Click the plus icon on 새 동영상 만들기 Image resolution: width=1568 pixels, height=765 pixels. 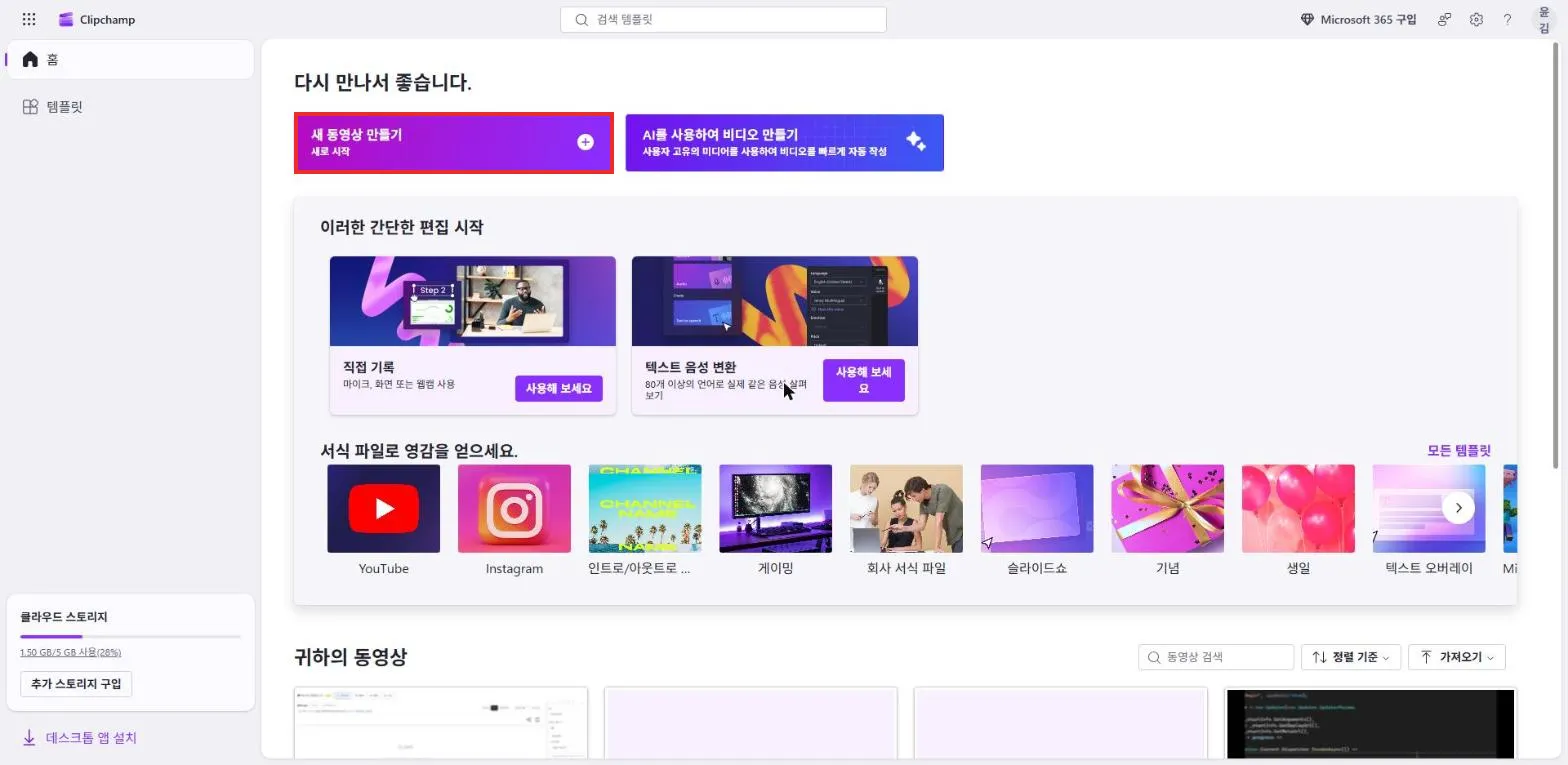pyautogui.click(x=585, y=142)
